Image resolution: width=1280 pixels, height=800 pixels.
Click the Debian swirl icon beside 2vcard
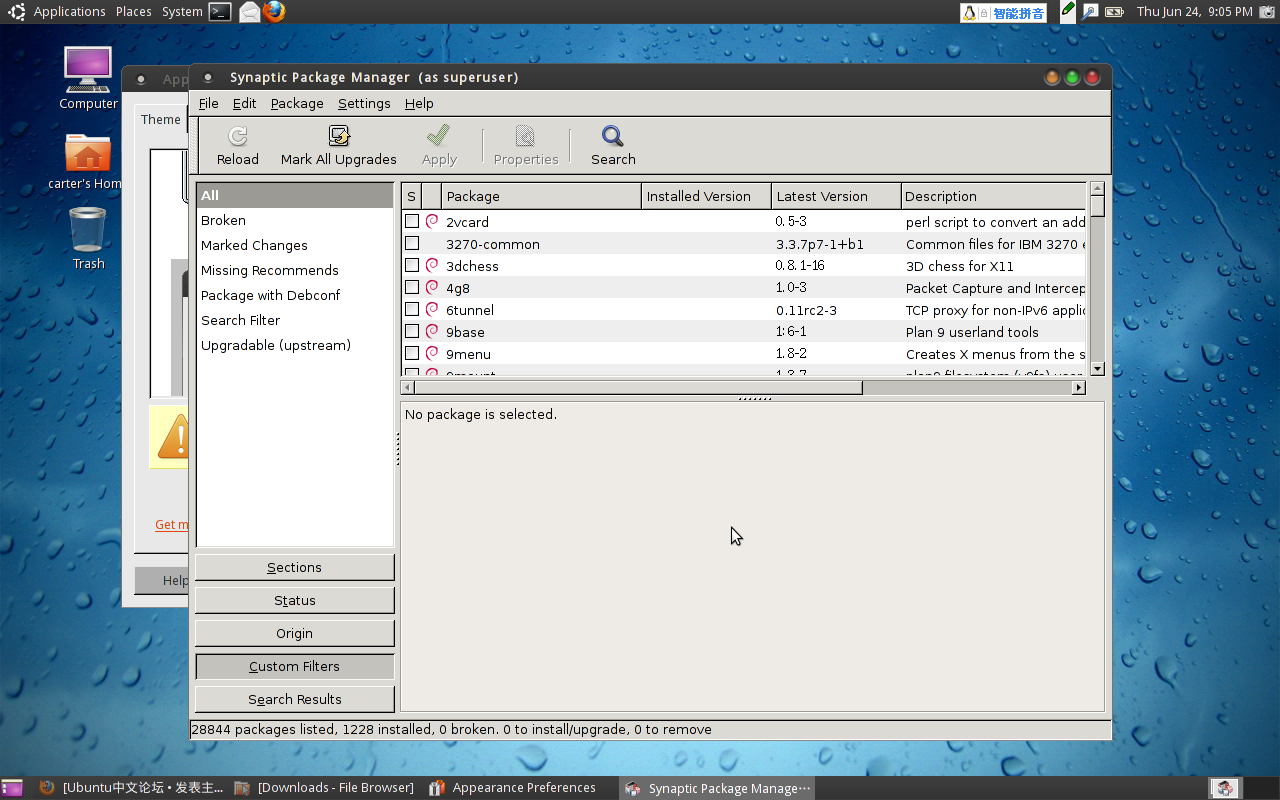tap(432, 221)
